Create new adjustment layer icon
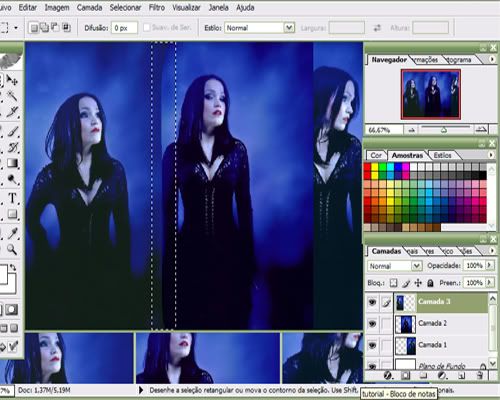The image size is (500, 400). (x=442, y=376)
